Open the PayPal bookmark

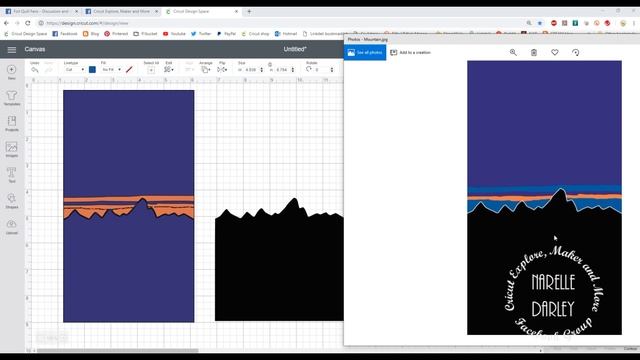point(226,34)
